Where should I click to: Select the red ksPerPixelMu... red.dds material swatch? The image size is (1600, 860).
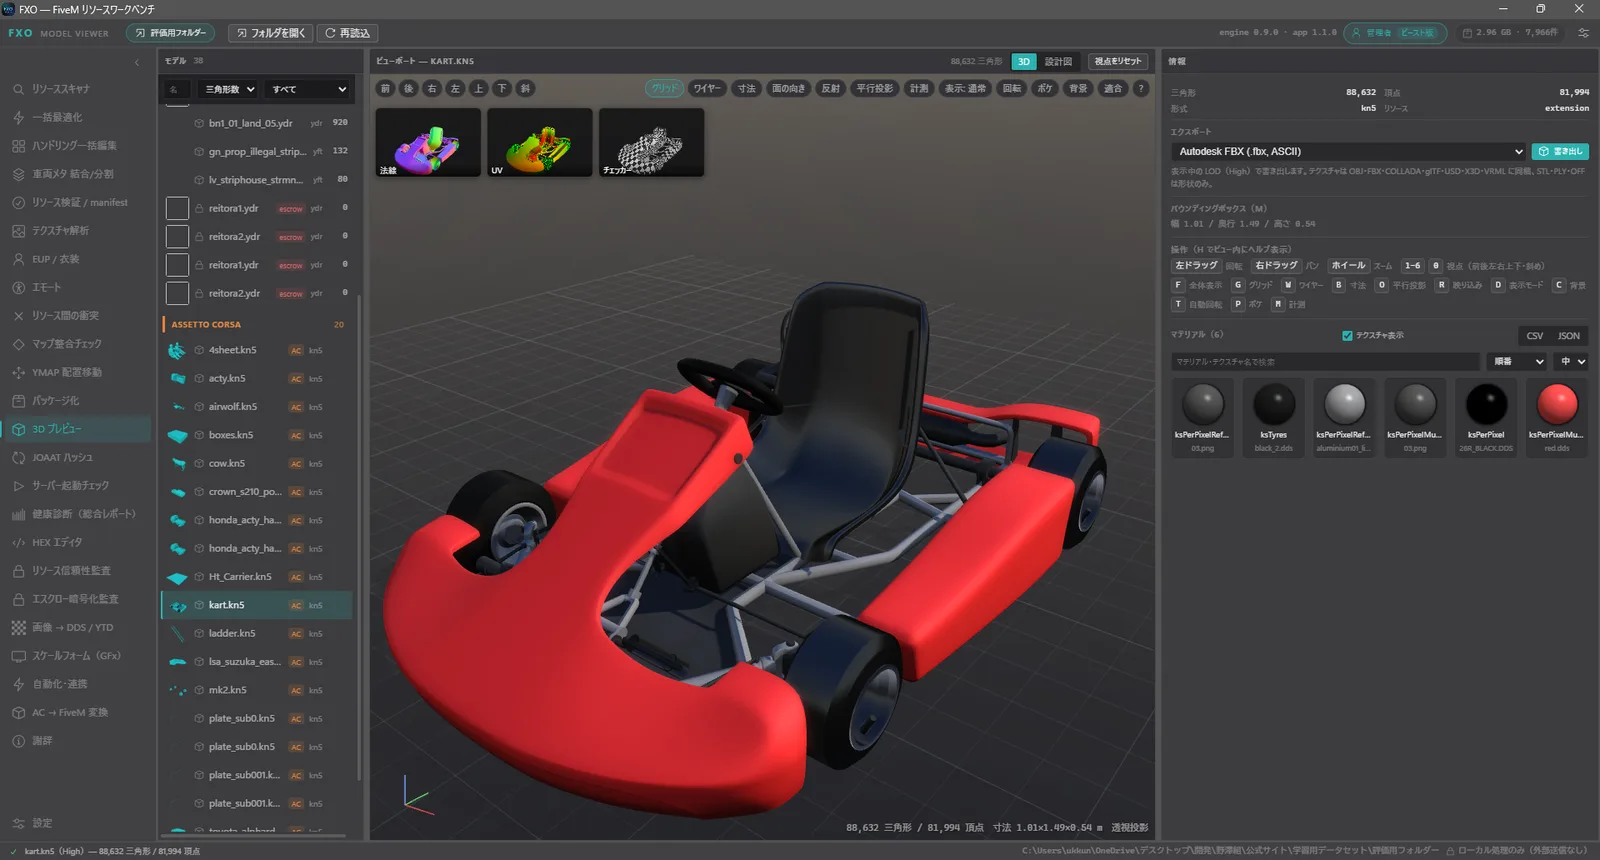point(1557,418)
